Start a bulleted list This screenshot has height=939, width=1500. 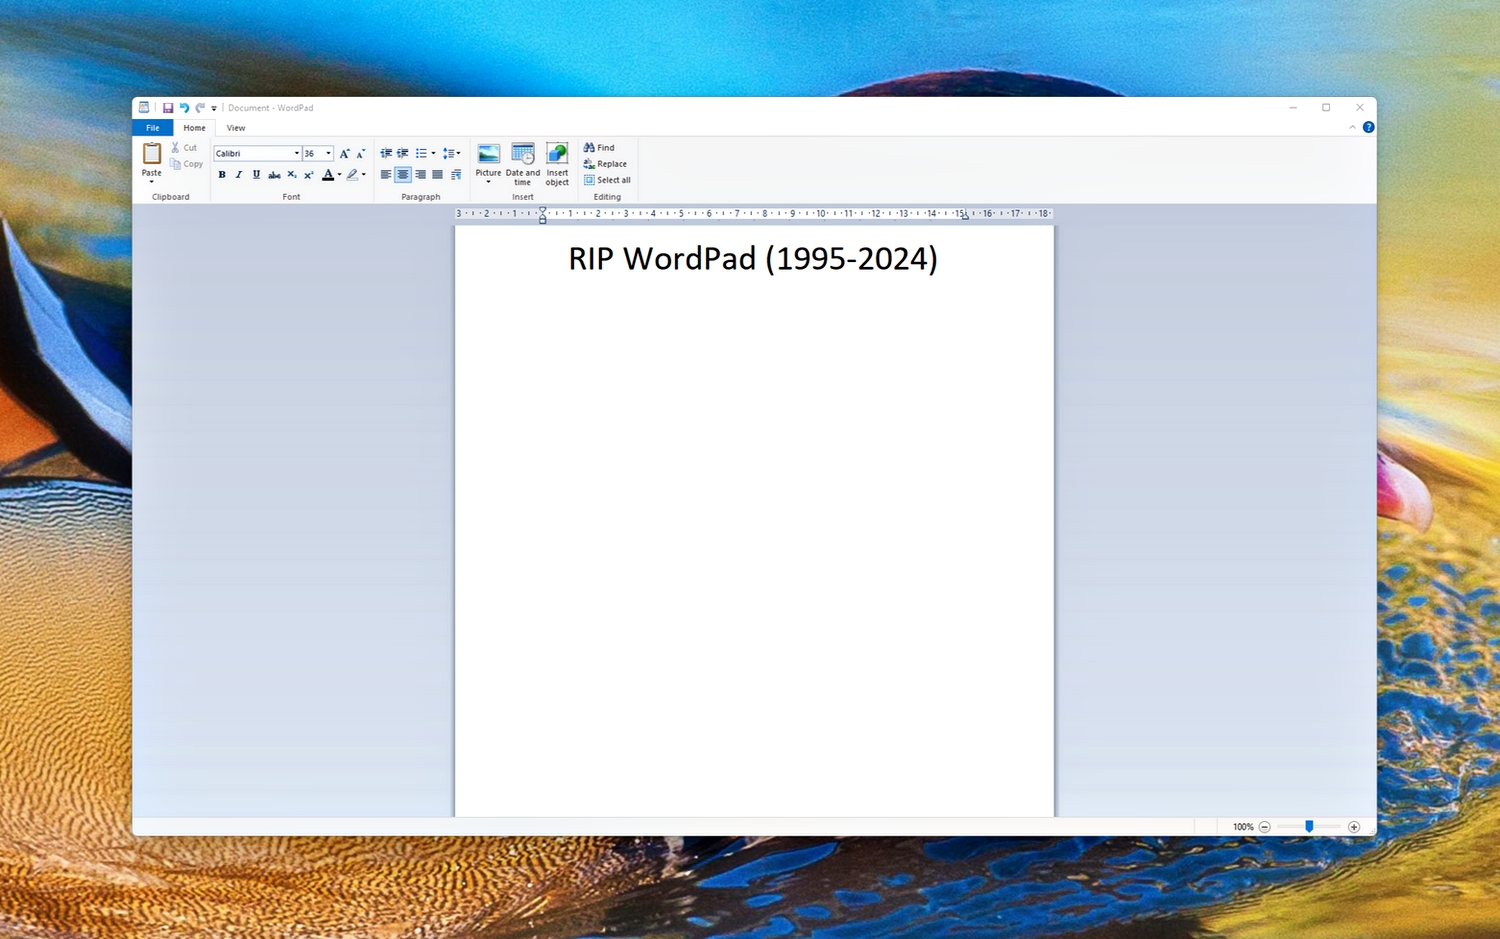click(421, 153)
